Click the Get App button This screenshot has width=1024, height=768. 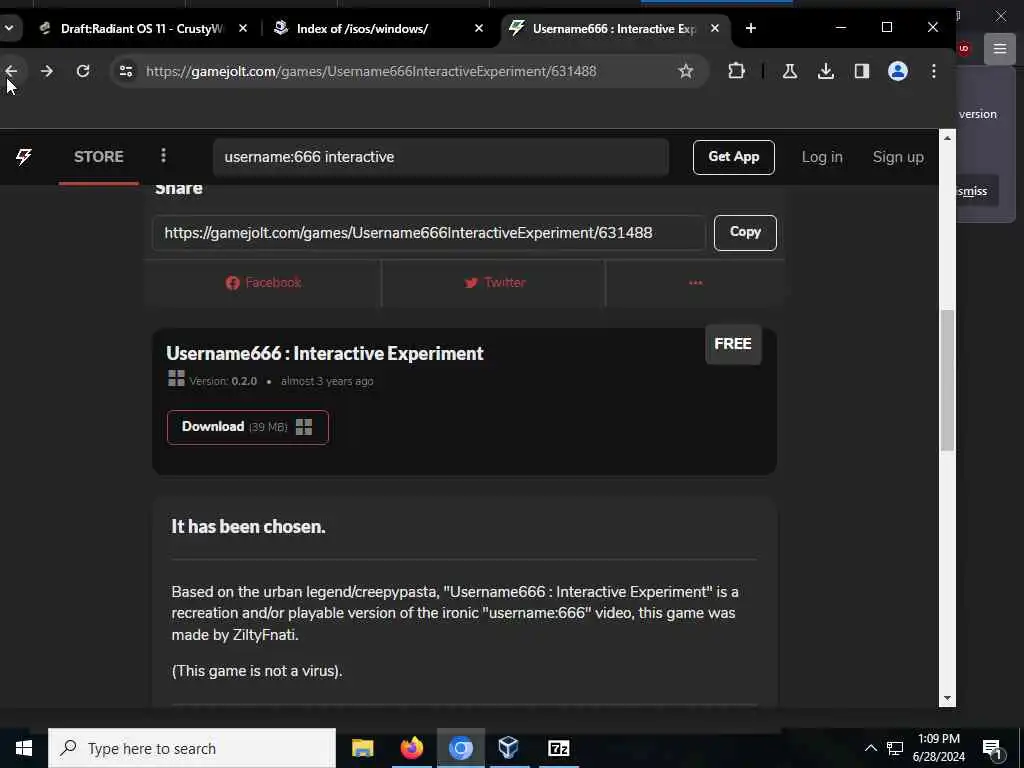(x=733, y=157)
